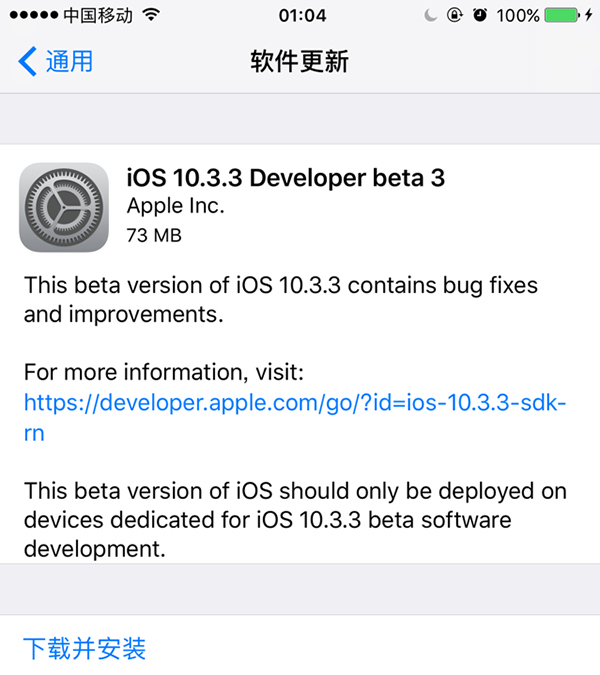The image size is (600, 675).
Task: Tap the gear icon of the iOS update
Action: pyautogui.click(x=65, y=208)
